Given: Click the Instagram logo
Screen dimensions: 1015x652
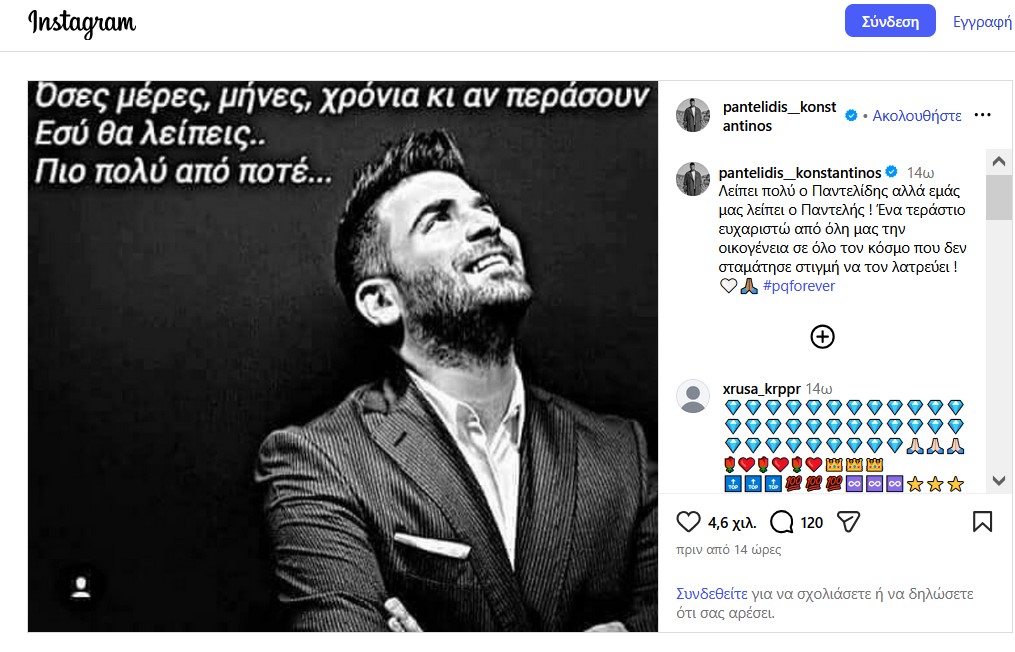Looking at the screenshot, I should (82, 23).
